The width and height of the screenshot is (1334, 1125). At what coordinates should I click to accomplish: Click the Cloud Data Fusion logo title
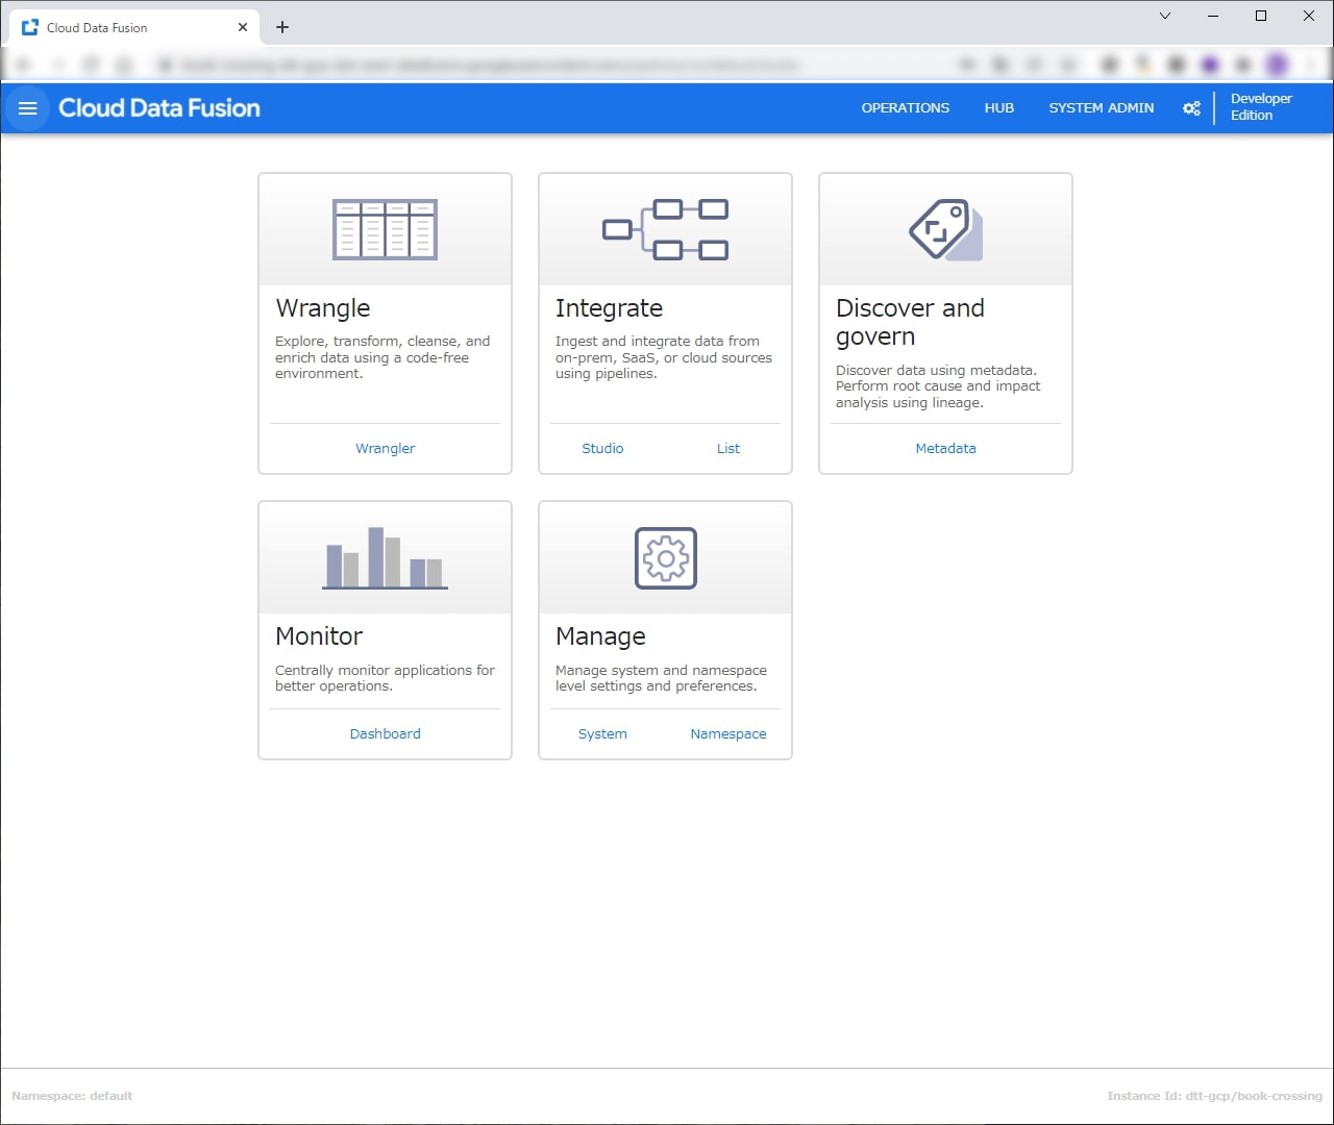(159, 108)
